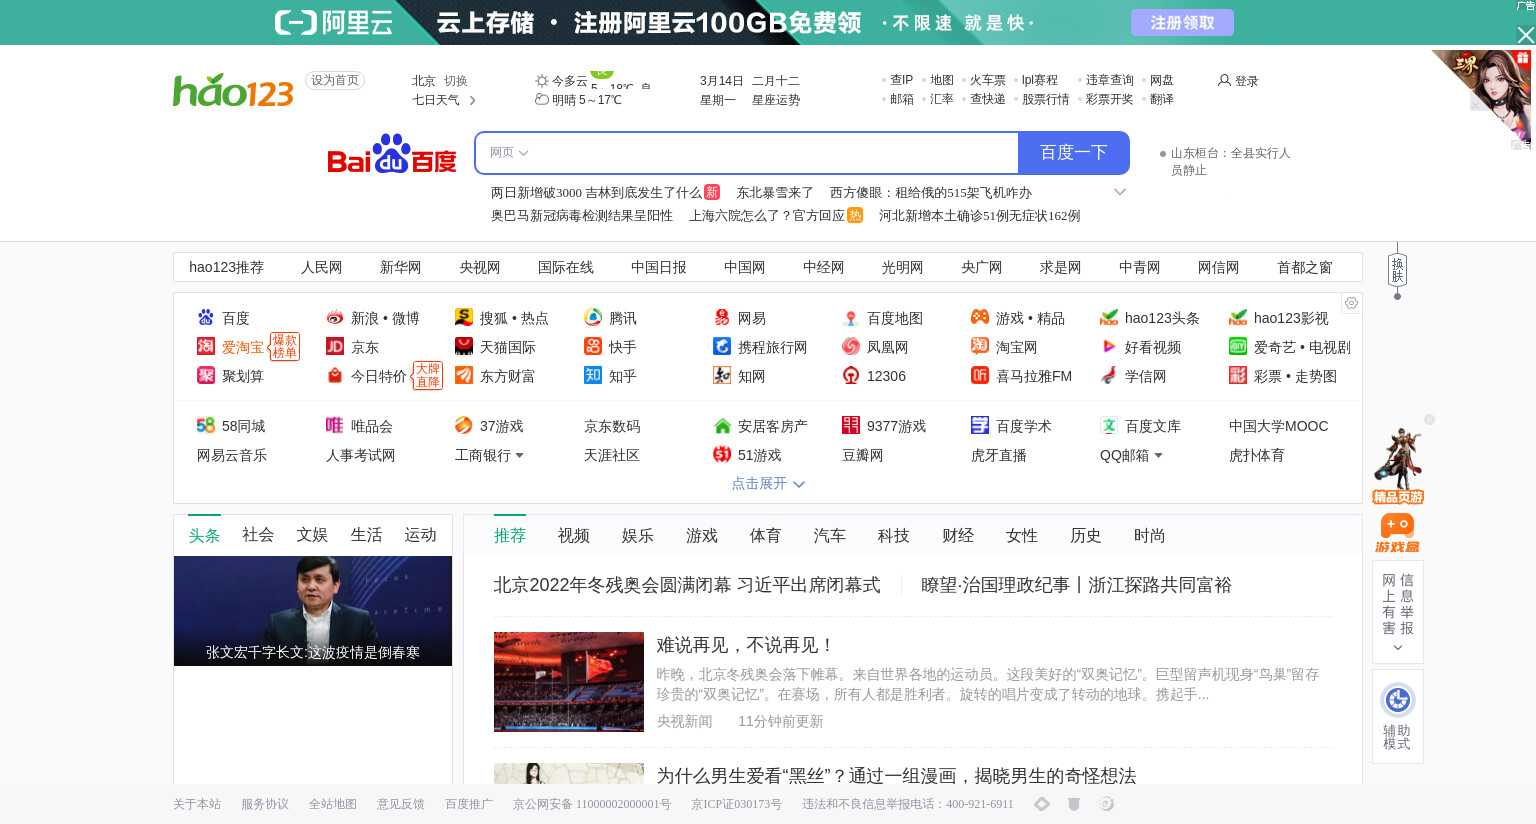Image resolution: width=1536 pixels, height=824 pixels.
Task: Close the top Aliyun banner ad
Action: coord(1525,35)
